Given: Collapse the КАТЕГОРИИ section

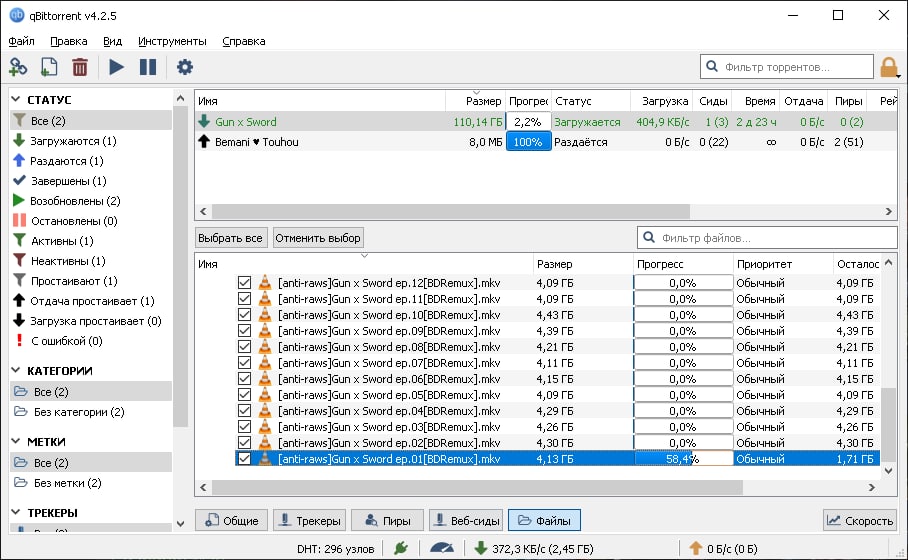Looking at the screenshot, I should click(x=16, y=371).
